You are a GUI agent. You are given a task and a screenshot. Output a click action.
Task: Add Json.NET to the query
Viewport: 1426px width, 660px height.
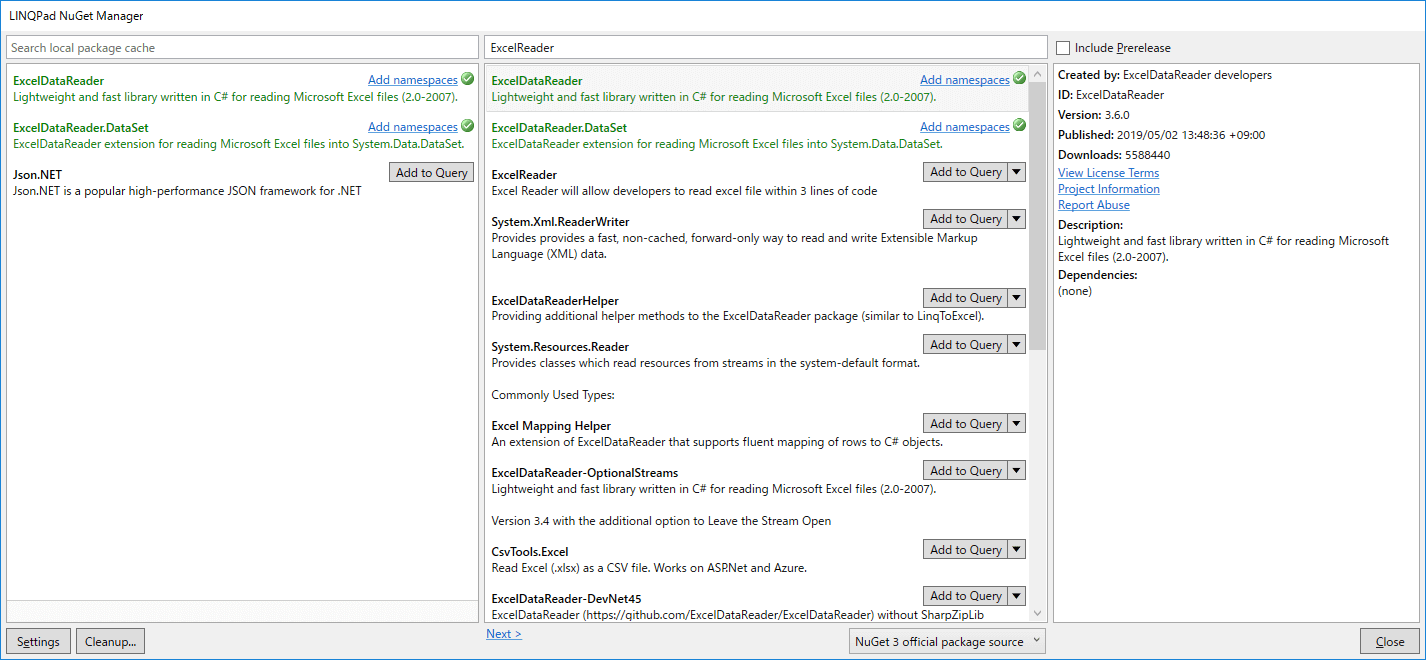click(x=431, y=173)
